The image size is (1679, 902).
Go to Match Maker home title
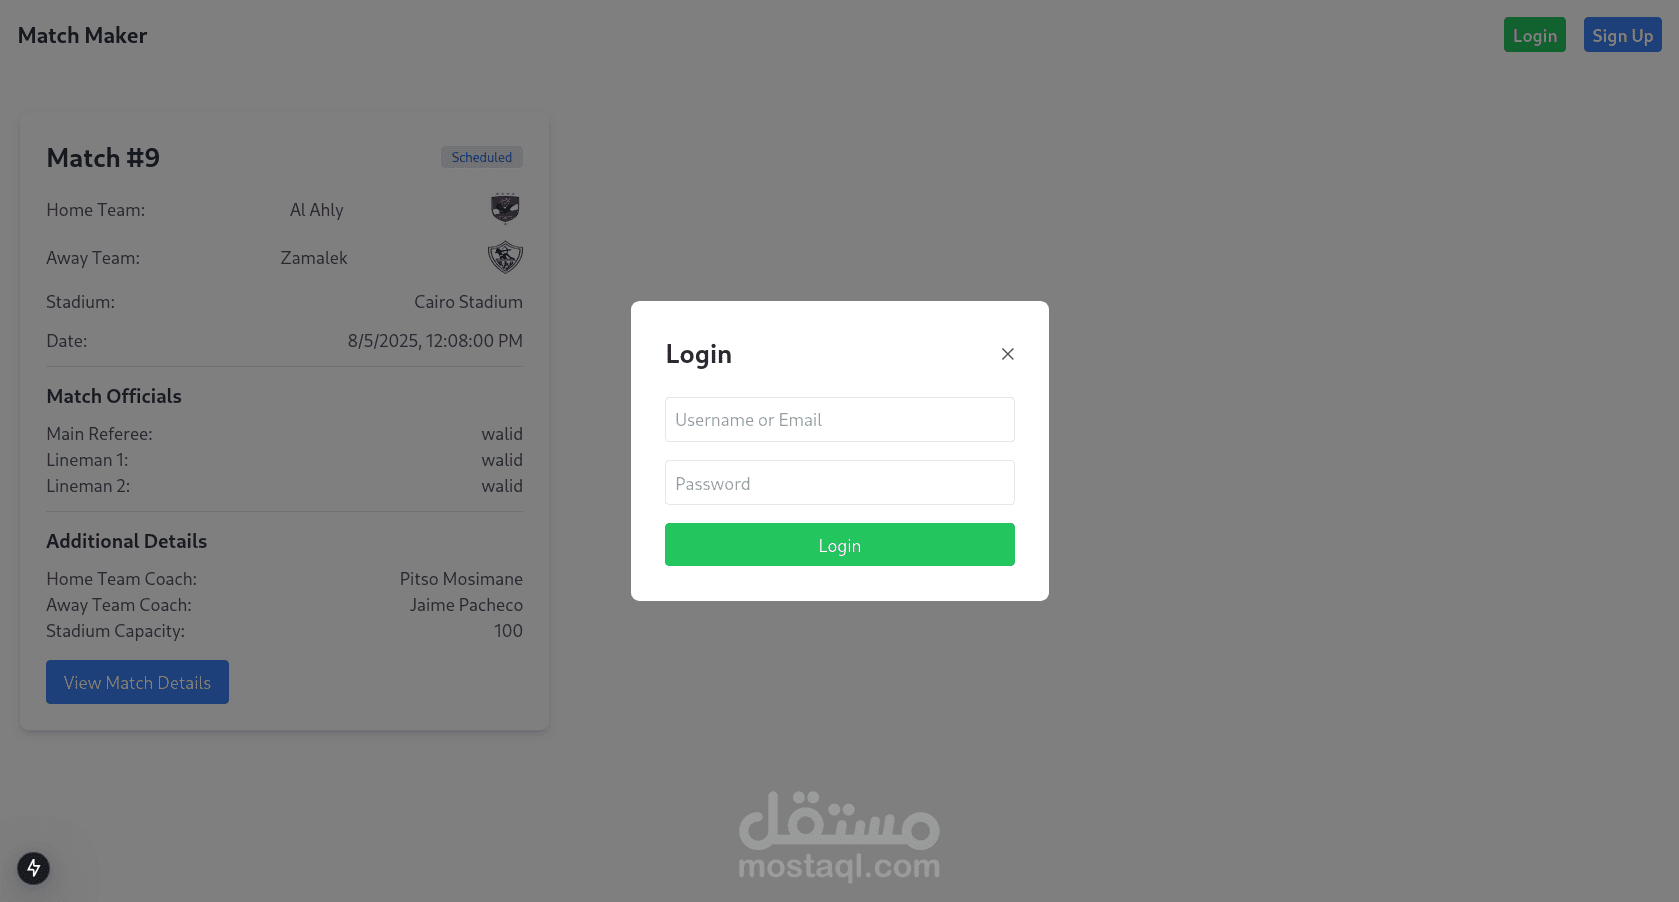[83, 35]
